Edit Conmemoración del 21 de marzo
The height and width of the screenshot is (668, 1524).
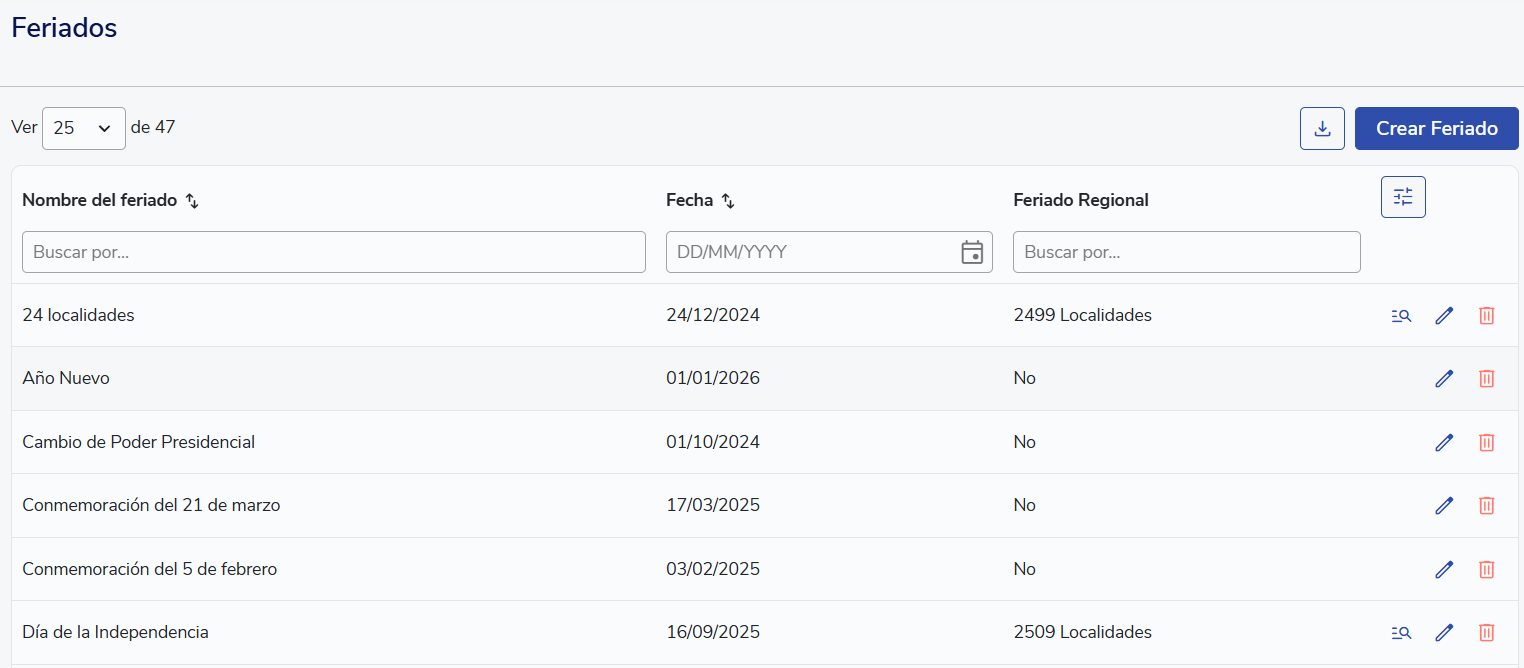point(1444,506)
